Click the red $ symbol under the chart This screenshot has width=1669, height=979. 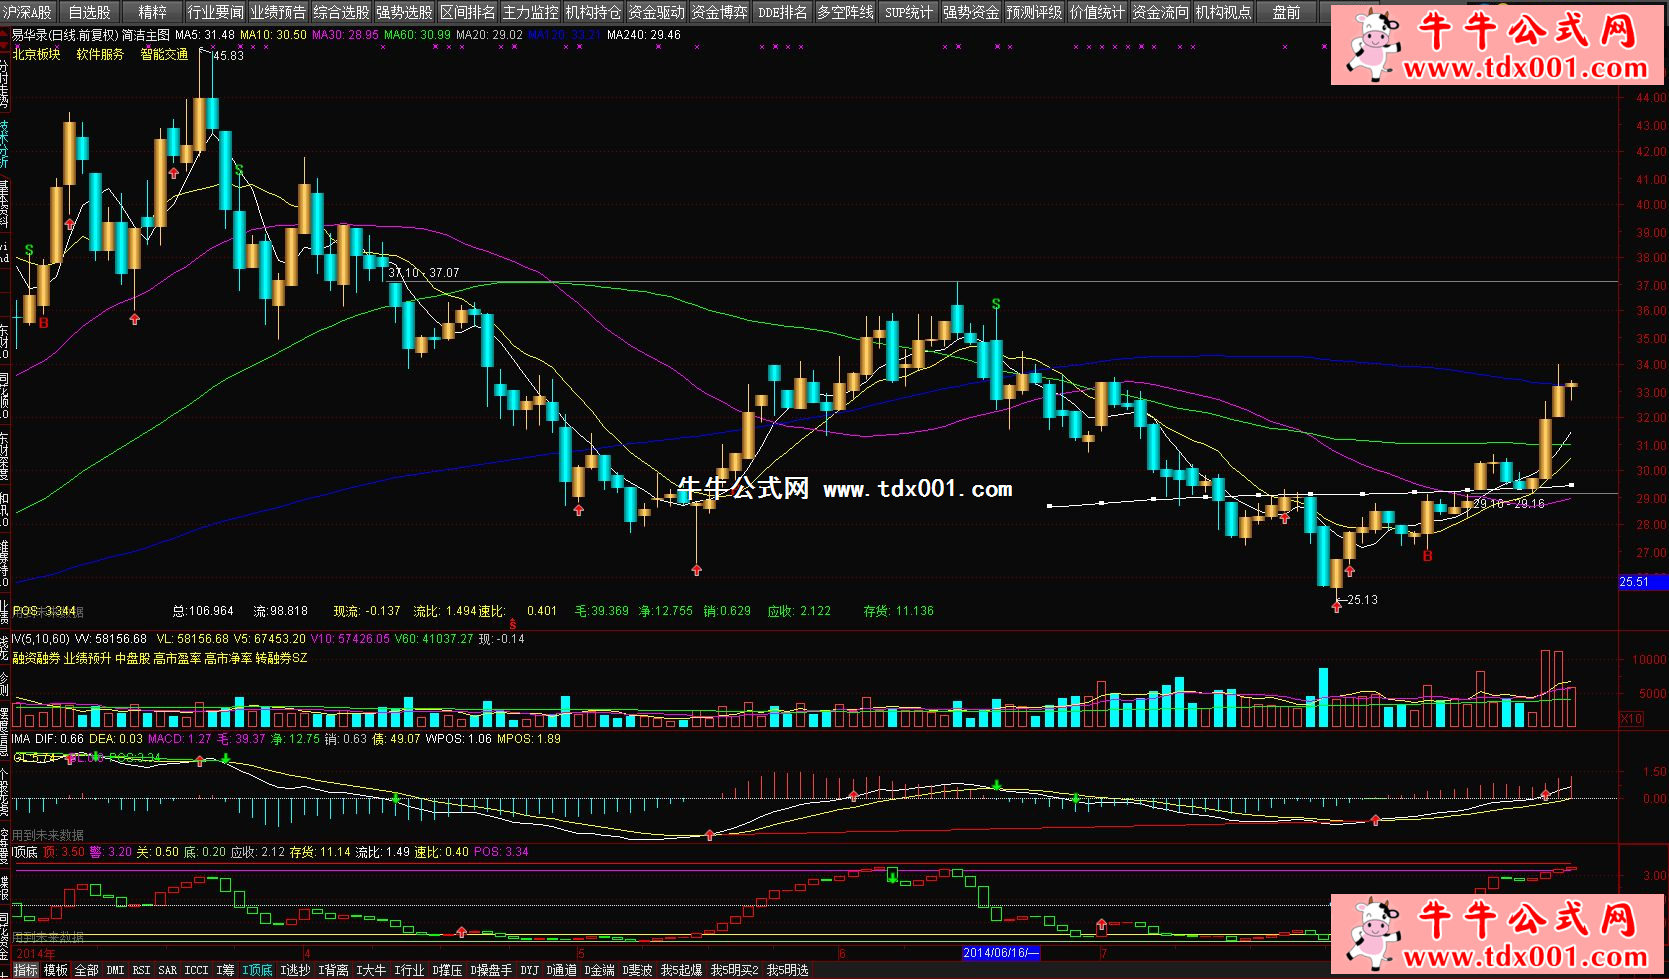pos(513,624)
